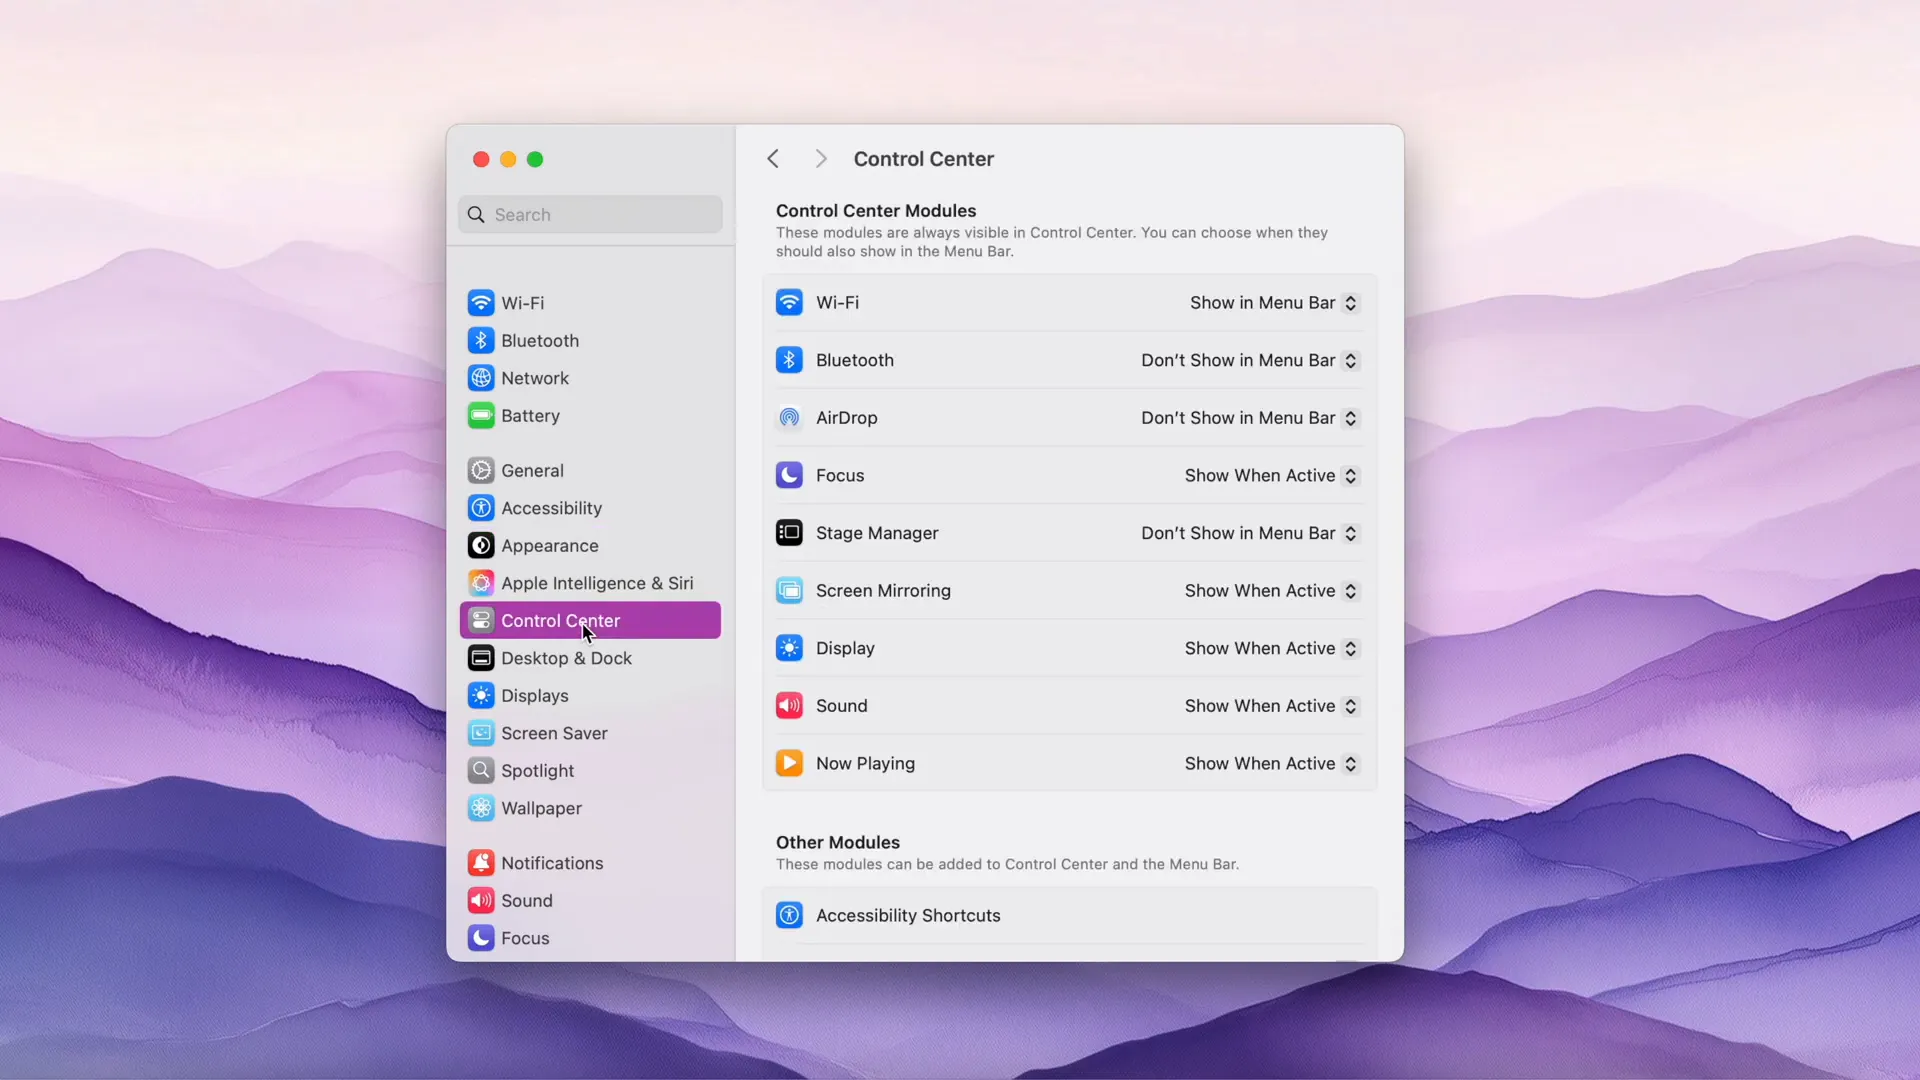The width and height of the screenshot is (1920, 1080).
Task: Click the forward navigation arrow
Action: [821, 159]
